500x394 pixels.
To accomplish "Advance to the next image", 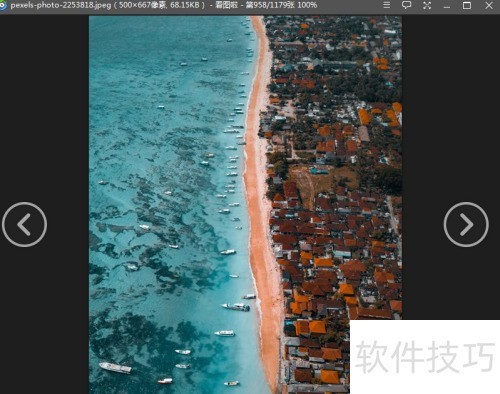I will [x=466, y=224].
